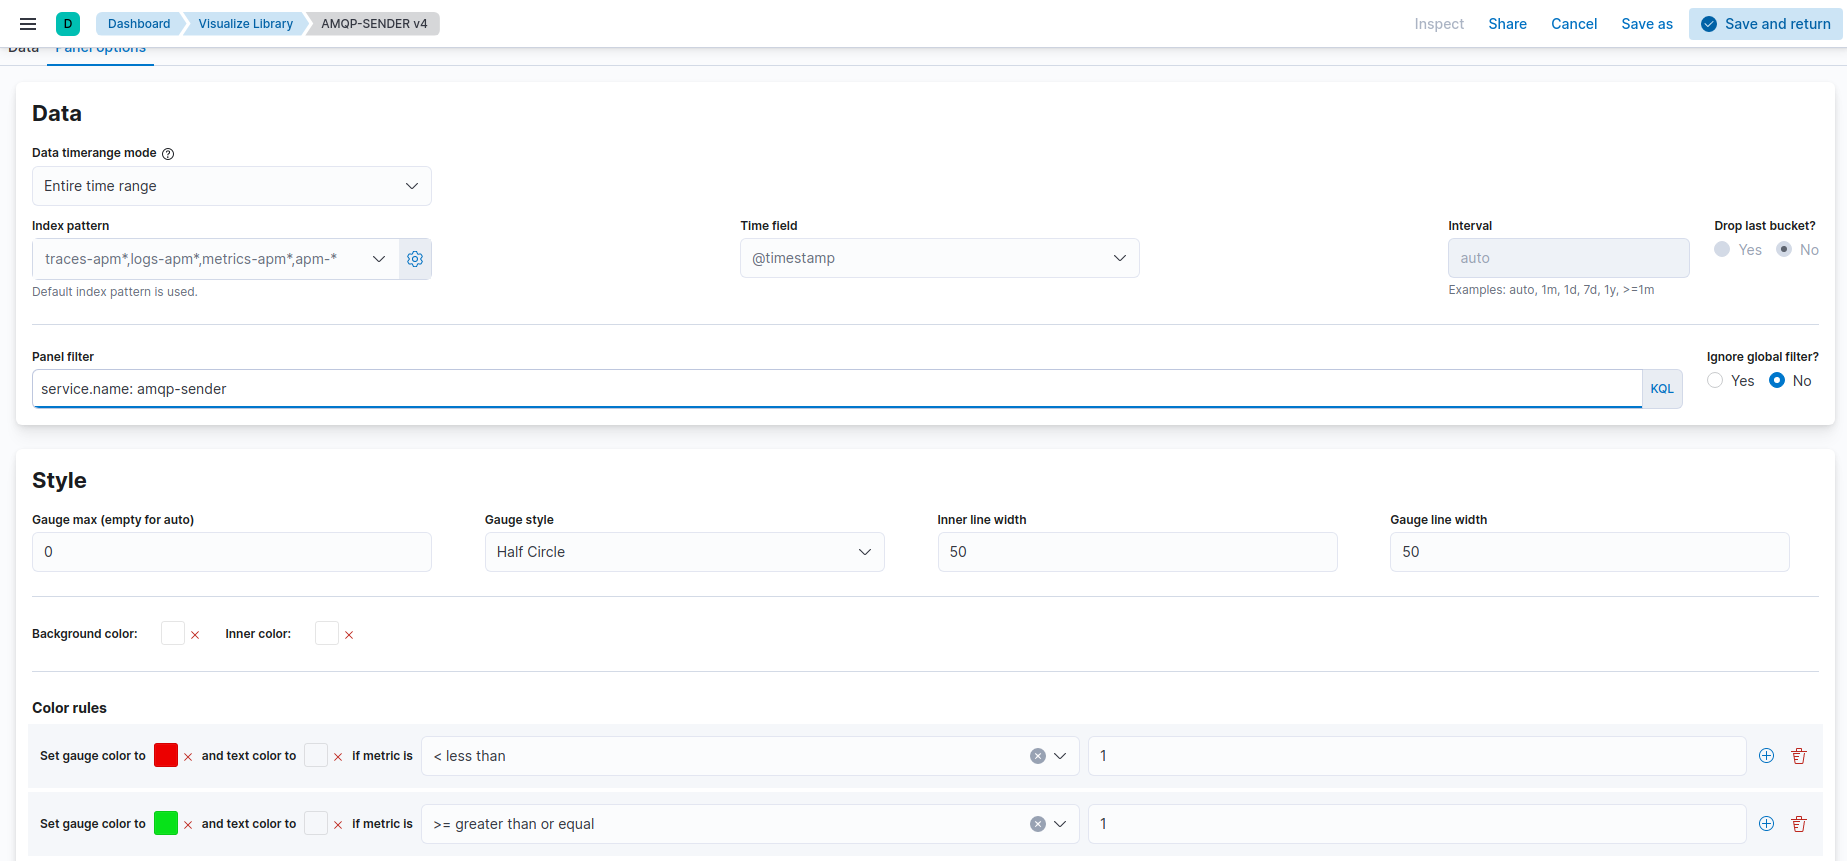Image resolution: width=1847 pixels, height=861 pixels.
Task: Add a new color rule below less-than row
Action: pos(1766,756)
